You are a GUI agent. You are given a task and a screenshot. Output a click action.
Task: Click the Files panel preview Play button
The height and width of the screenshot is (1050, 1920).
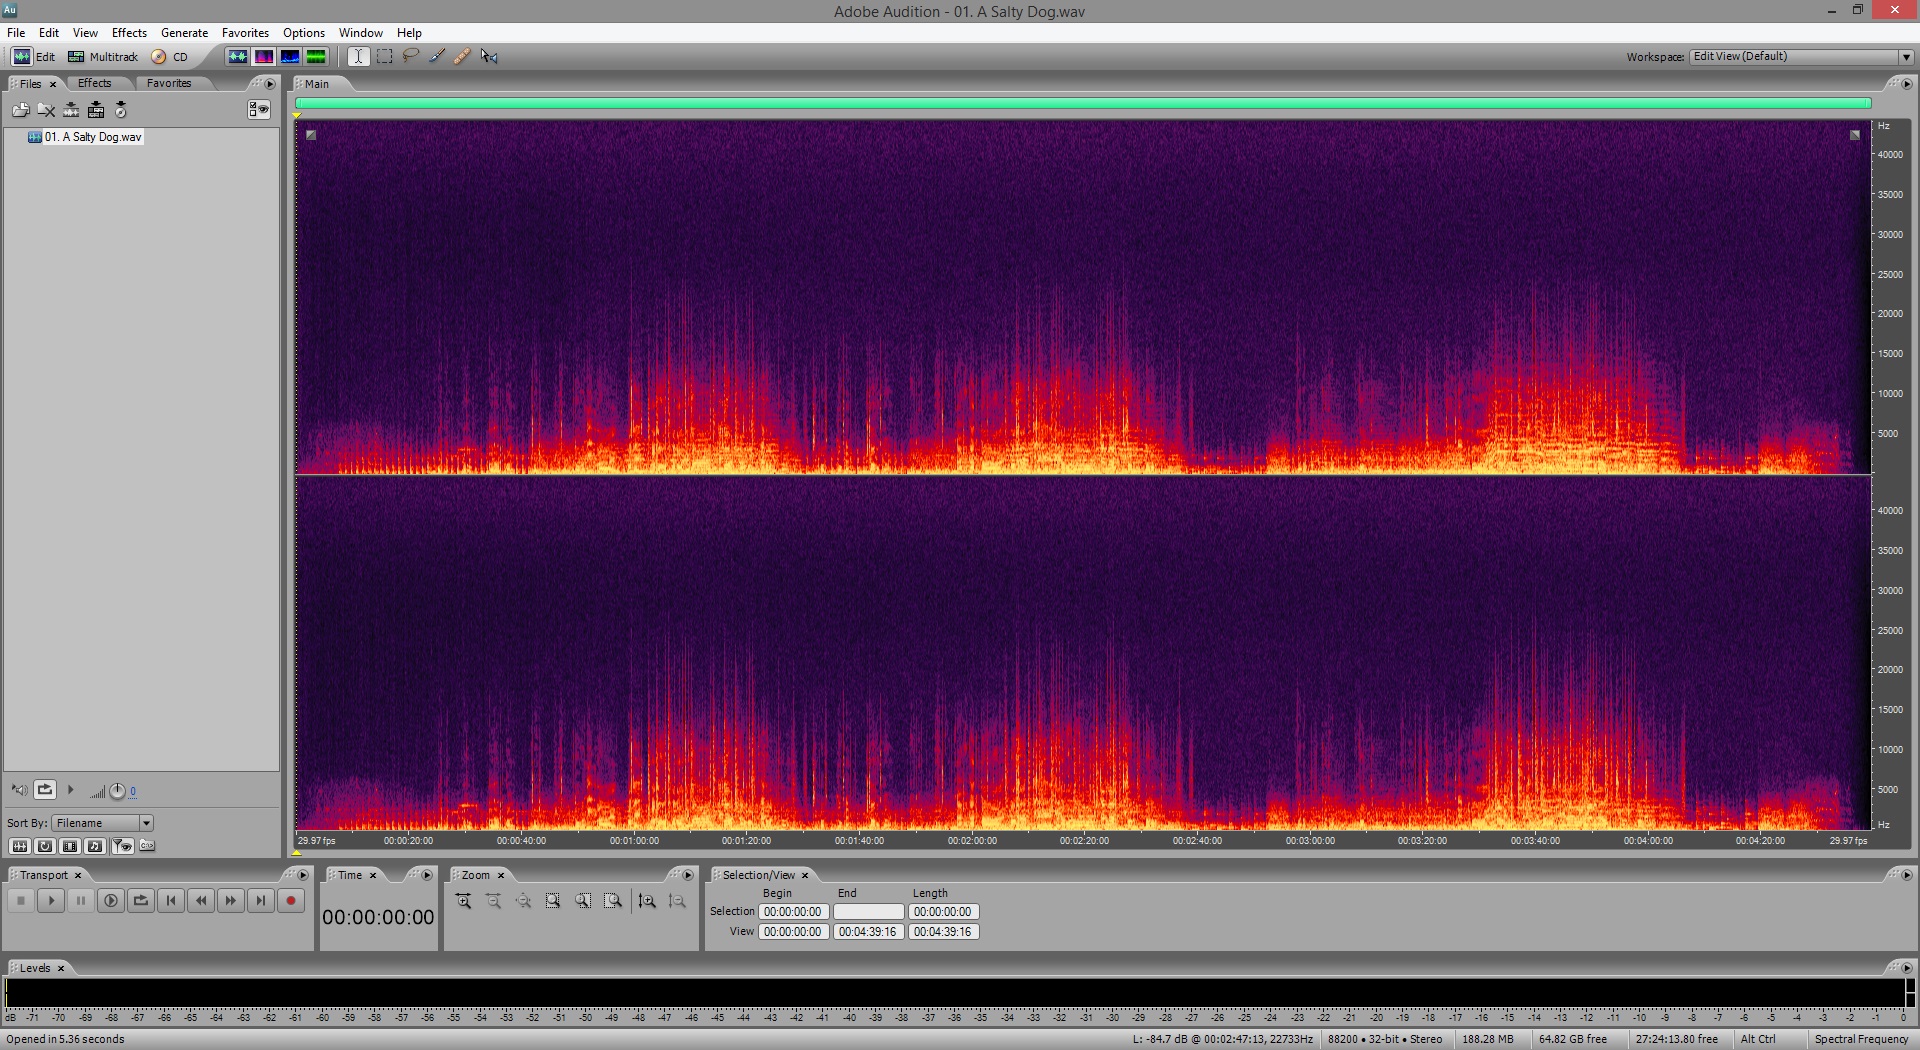(71, 790)
